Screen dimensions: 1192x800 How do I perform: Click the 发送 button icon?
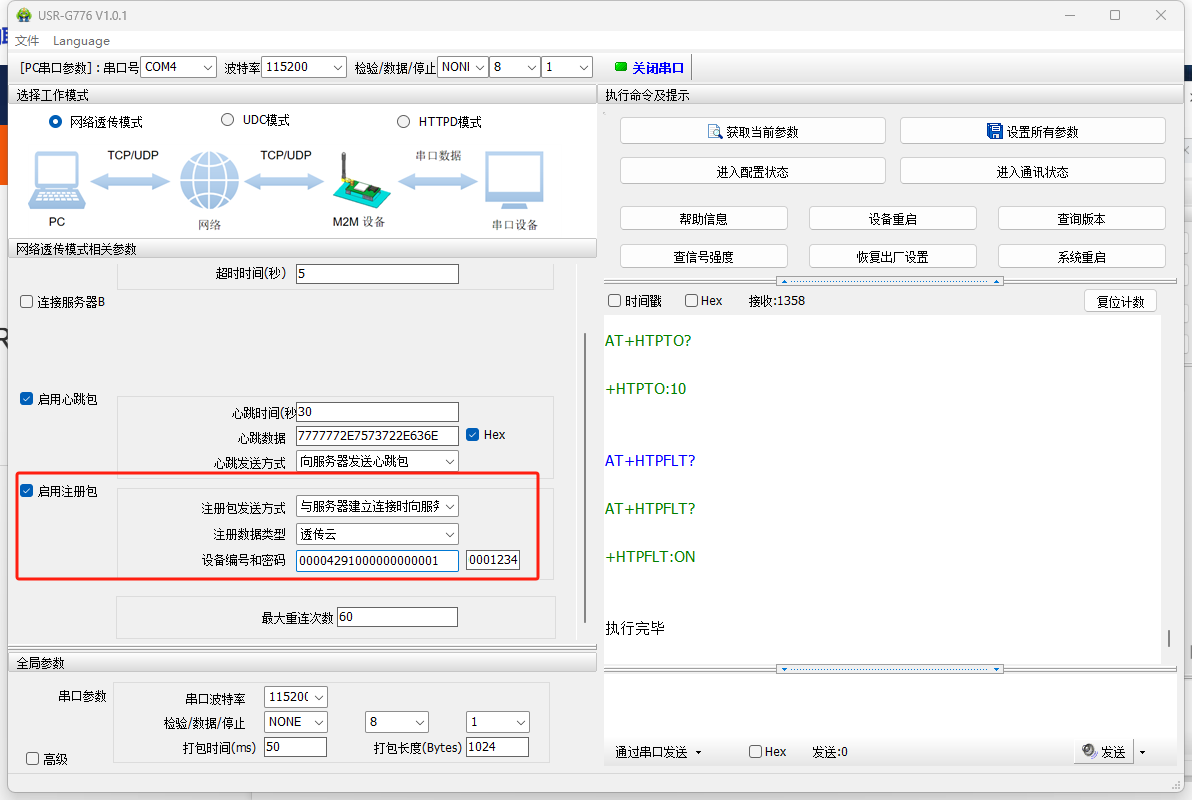1089,752
